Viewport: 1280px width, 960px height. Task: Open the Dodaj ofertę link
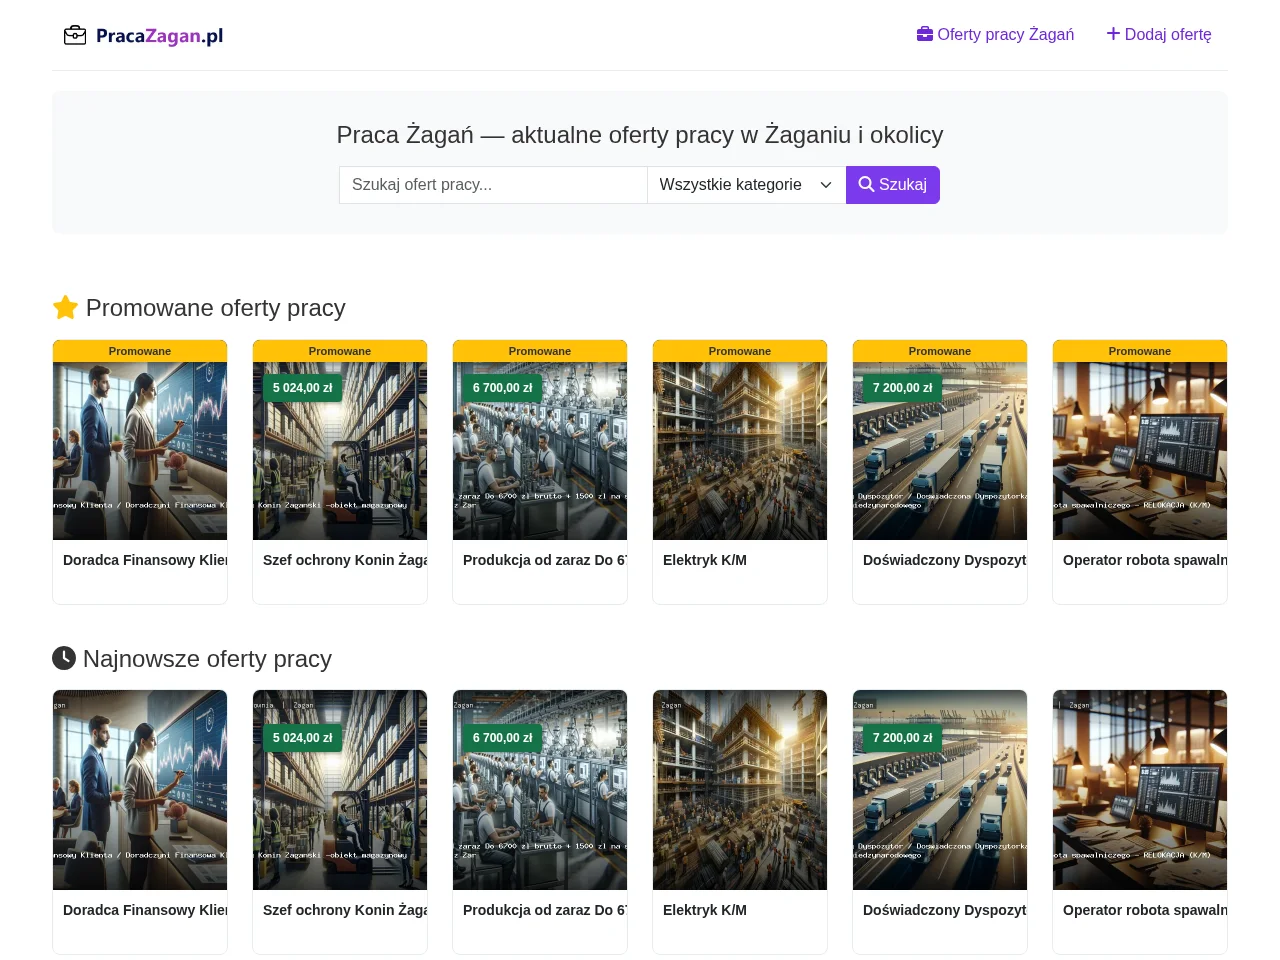point(1159,34)
